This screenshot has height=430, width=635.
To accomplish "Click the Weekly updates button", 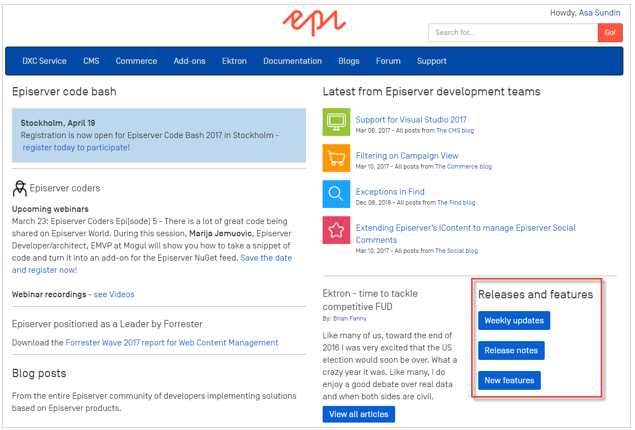I will (514, 321).
